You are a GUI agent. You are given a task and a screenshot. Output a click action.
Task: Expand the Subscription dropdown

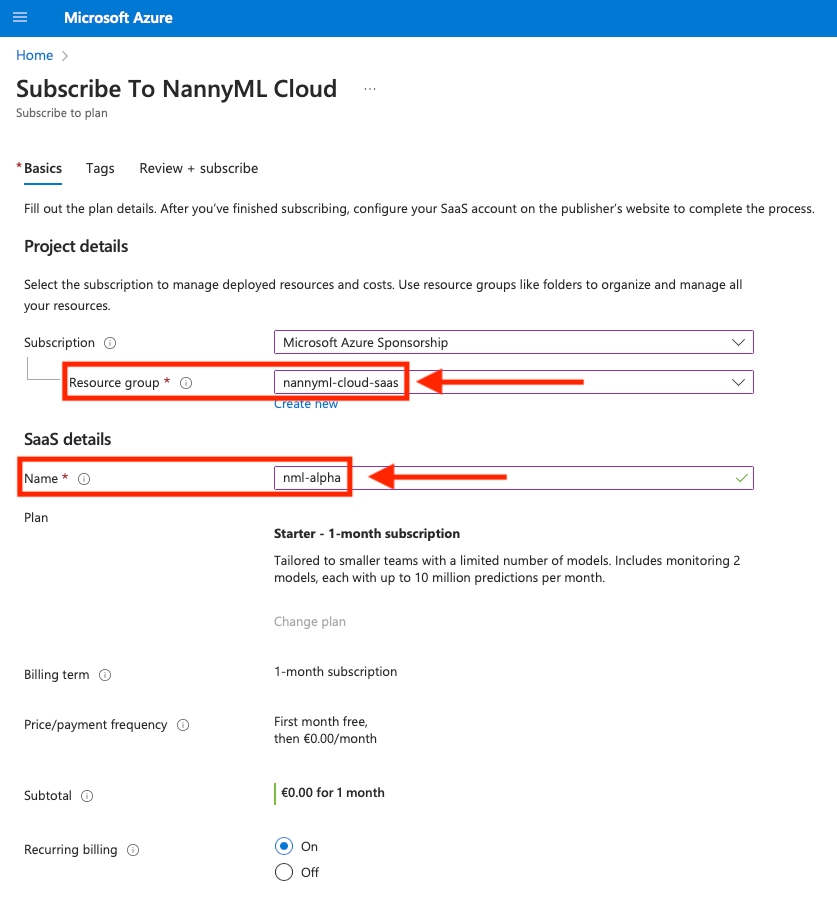pyautogui.click(x=738, y=342)
